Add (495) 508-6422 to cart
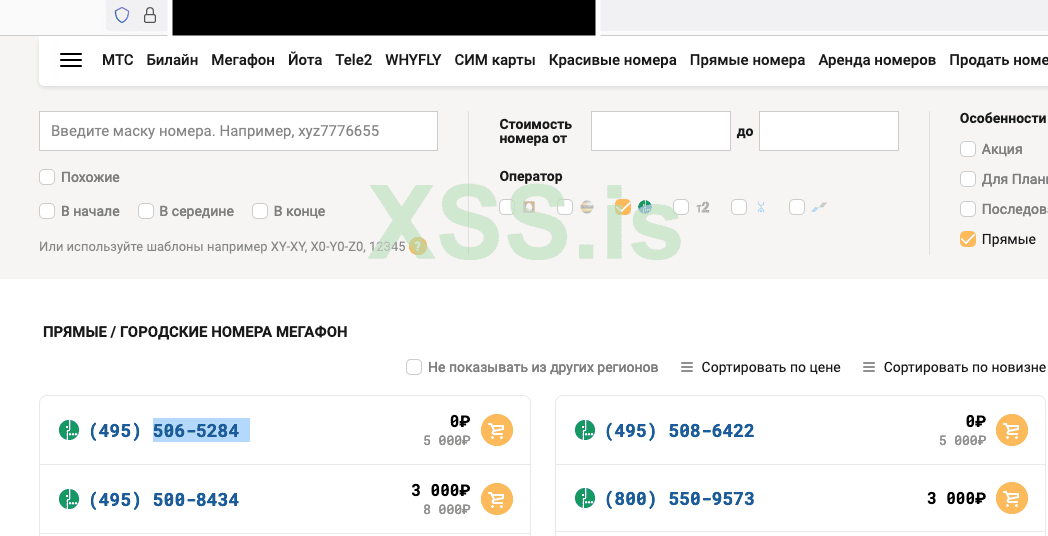Image resolution: width=1048 pixels, height=536 pixels. pos(1012,430)
